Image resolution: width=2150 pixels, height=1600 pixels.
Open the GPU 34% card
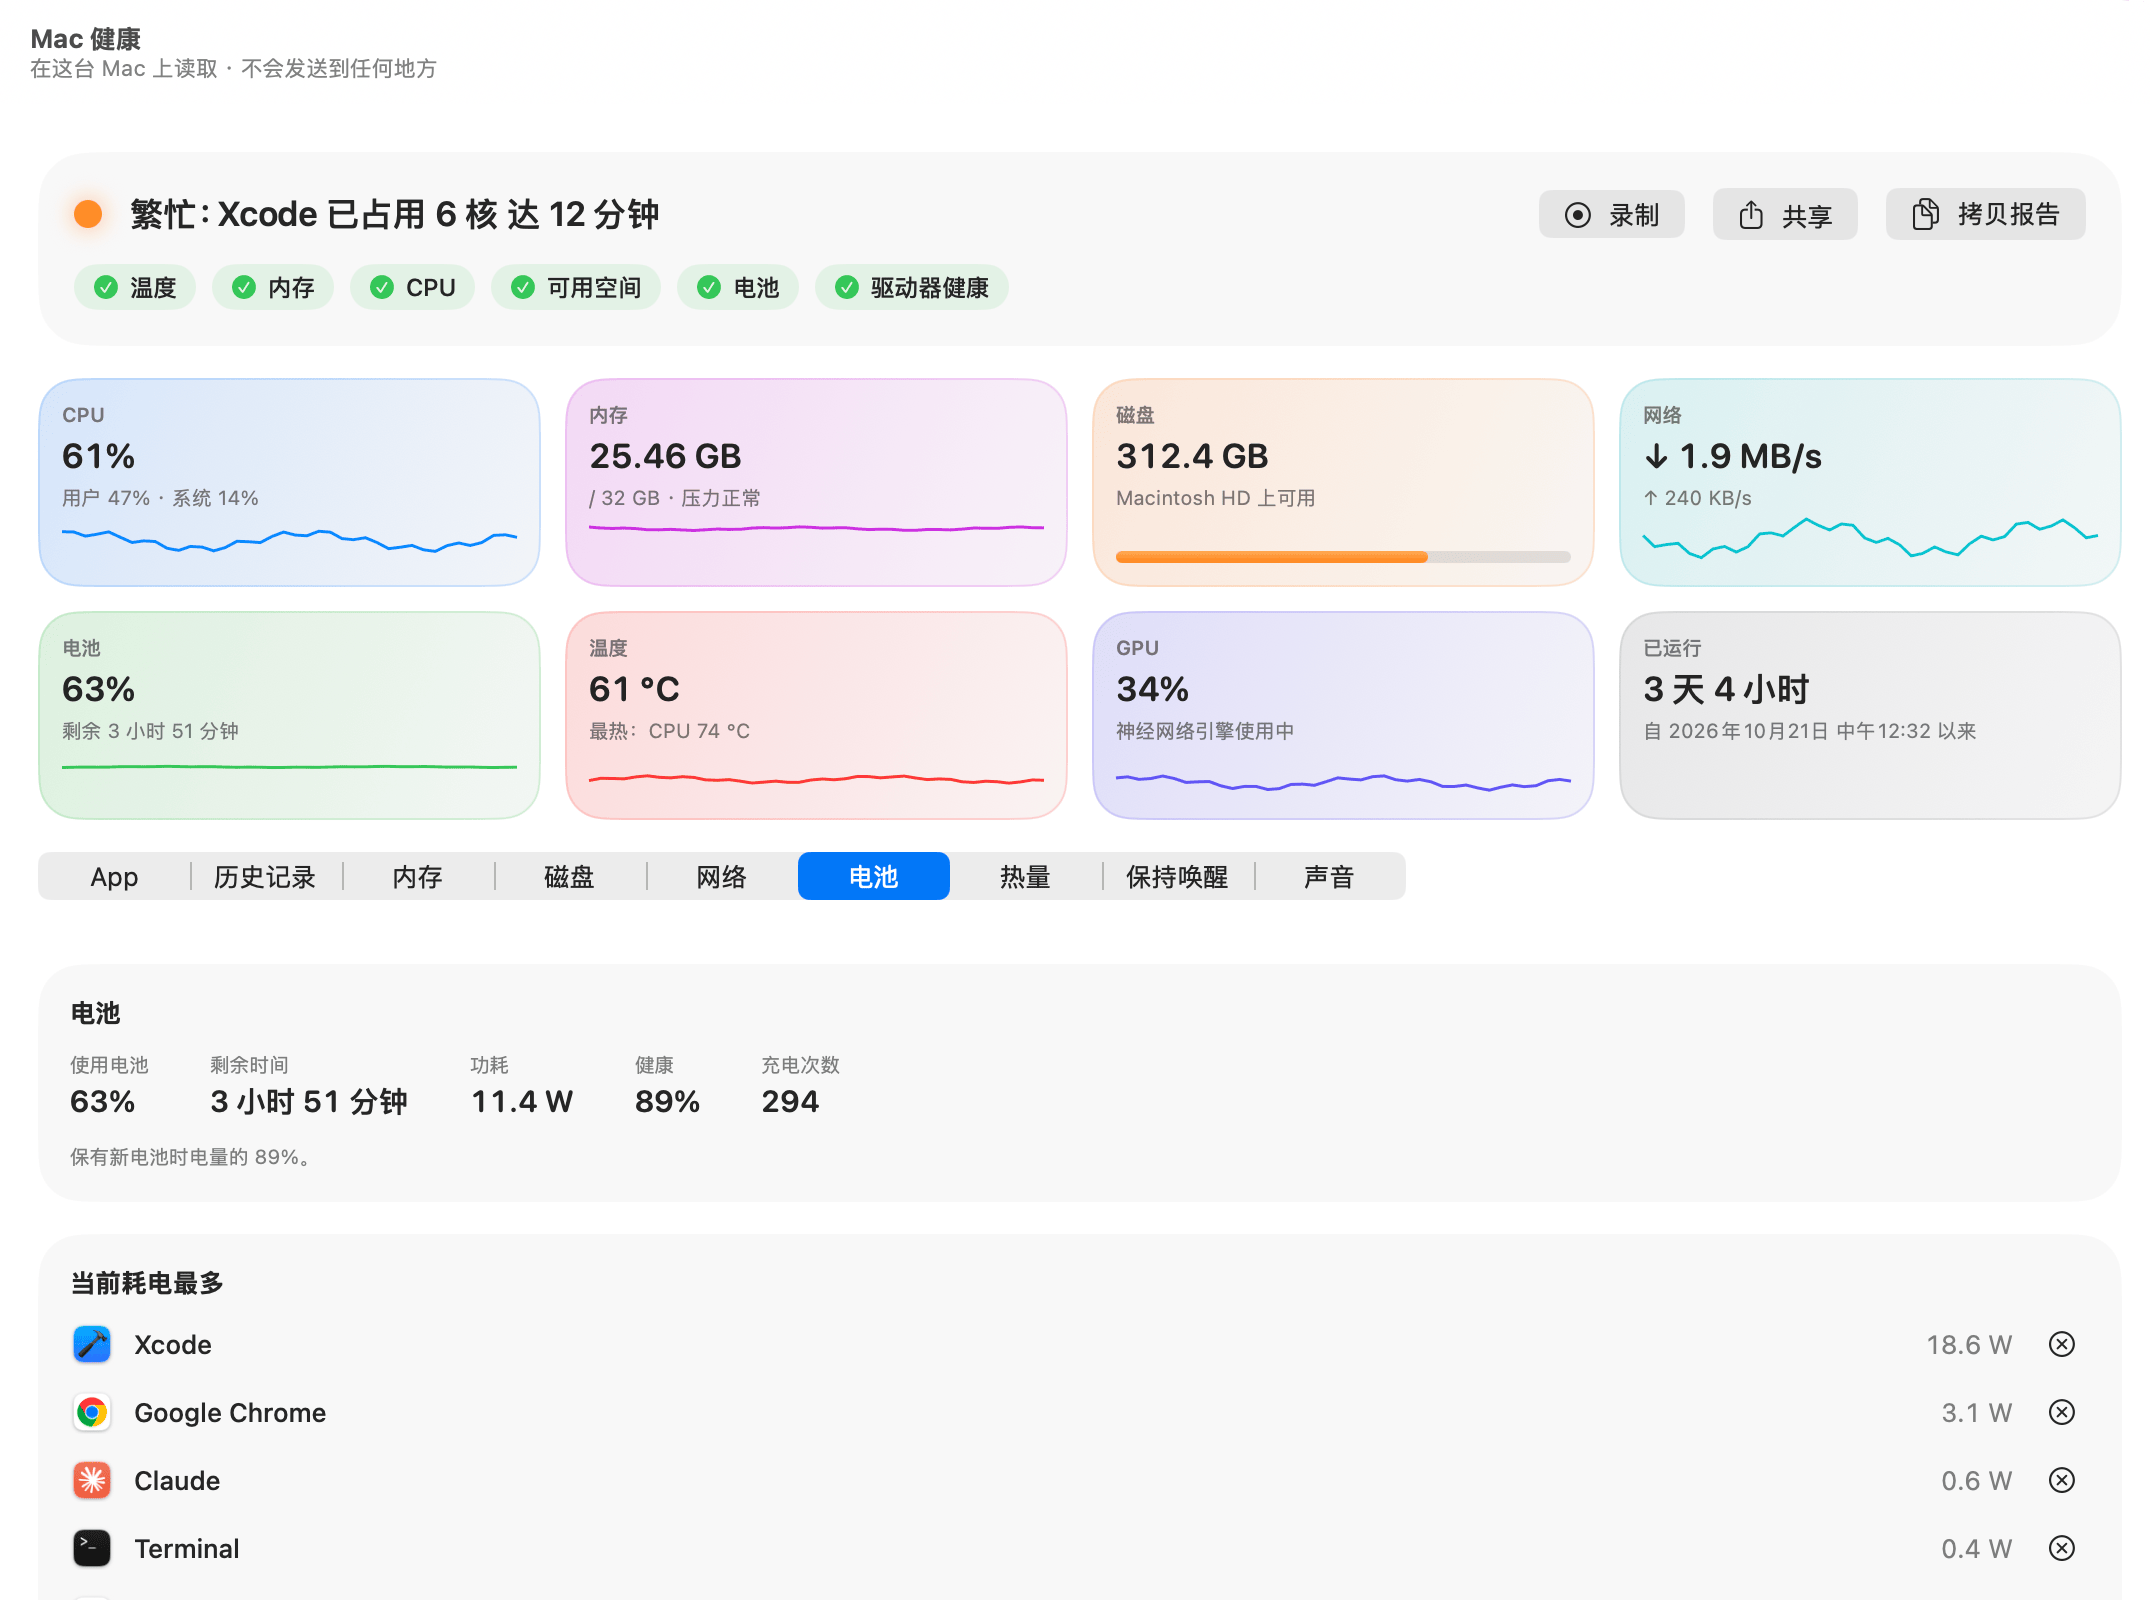click(1343, 715)
